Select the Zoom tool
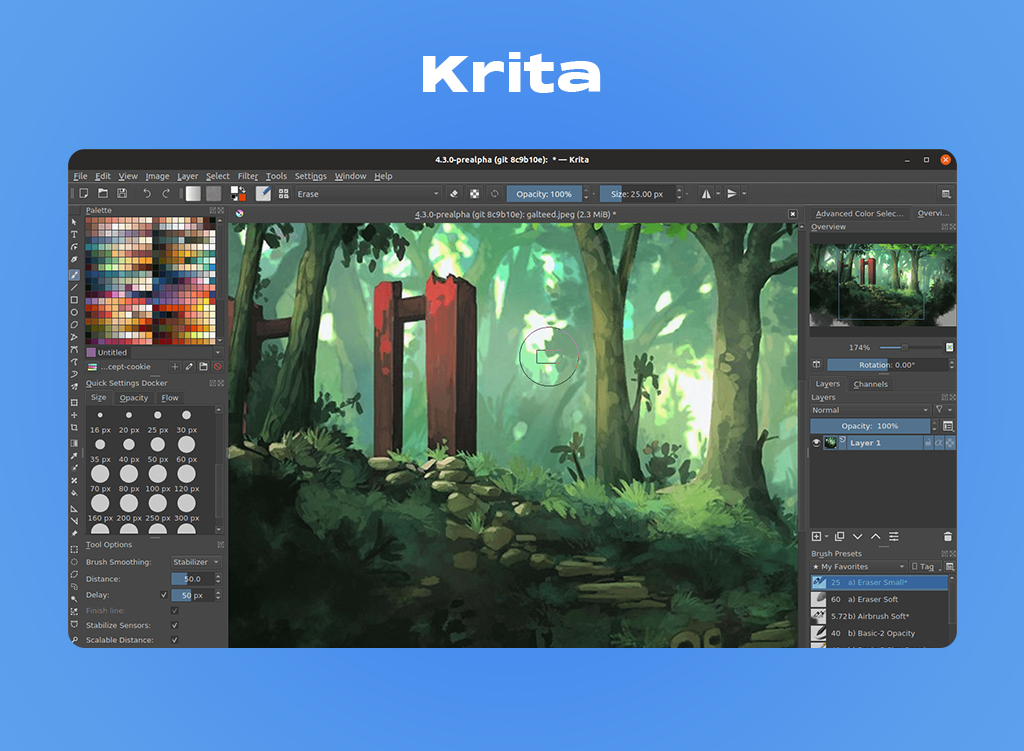 coord(74,640)
